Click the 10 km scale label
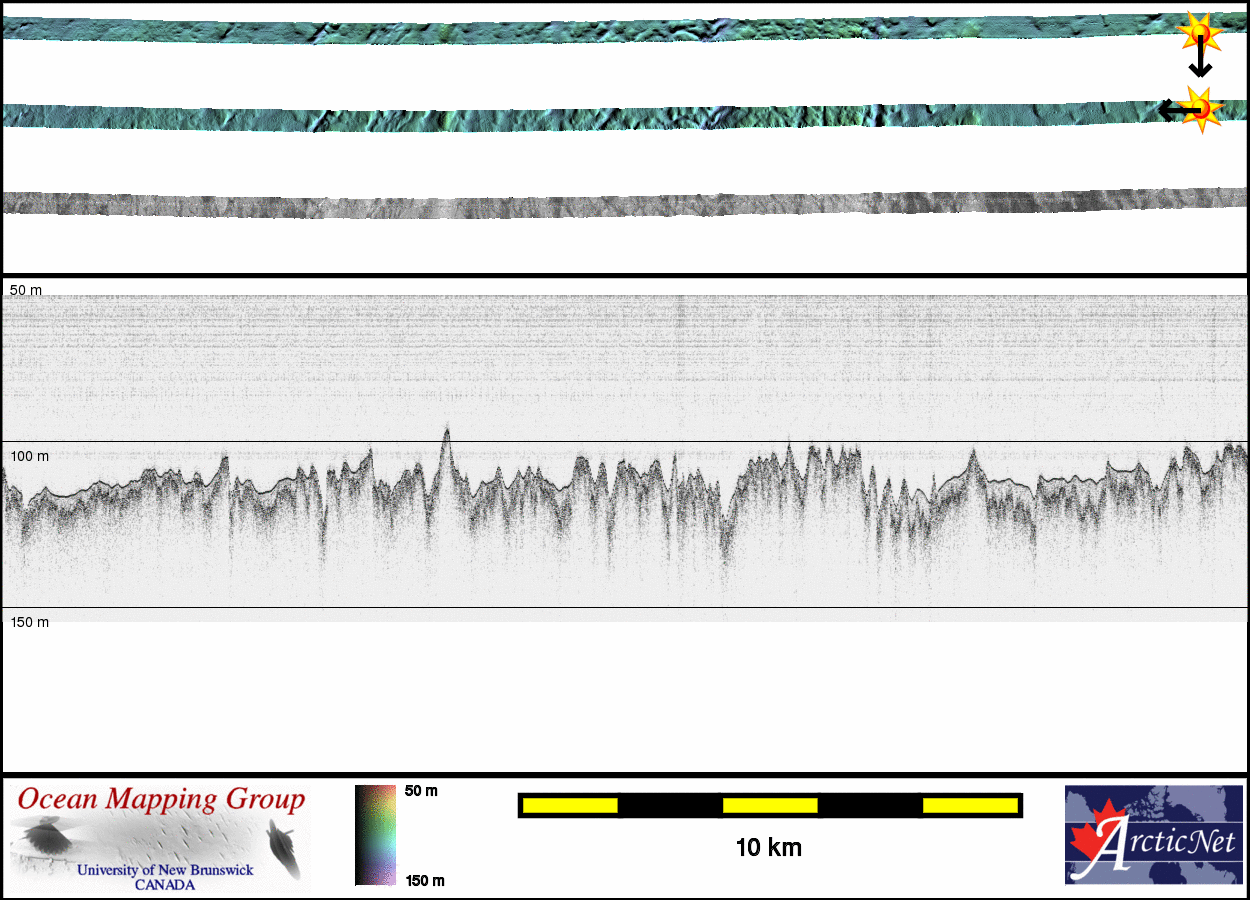 (x=768, y=848)
